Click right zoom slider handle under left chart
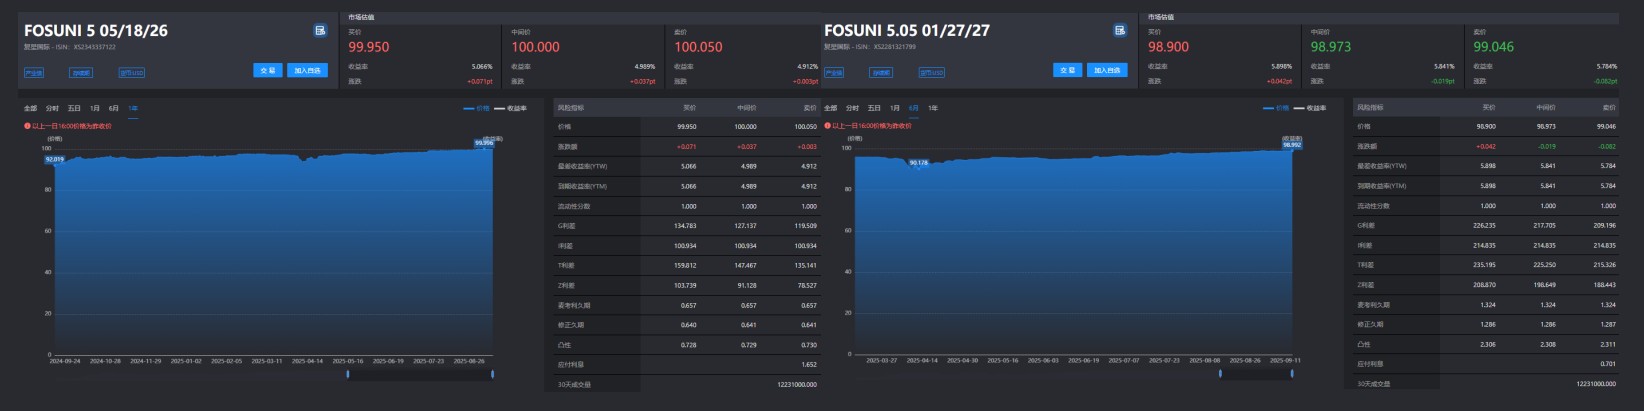The width and height of the screenshot is (1644, 411). 493,374
